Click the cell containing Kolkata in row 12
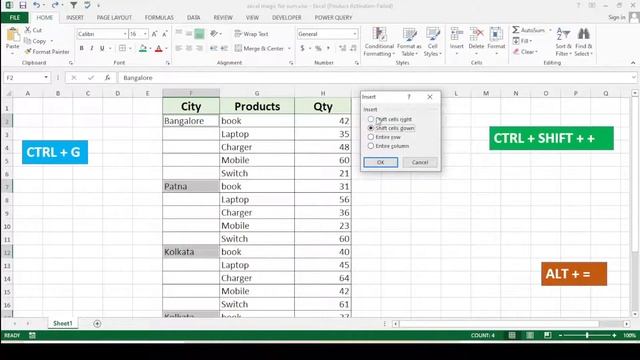Viewport: 640px width, 360px height. (x=191, y=252)
